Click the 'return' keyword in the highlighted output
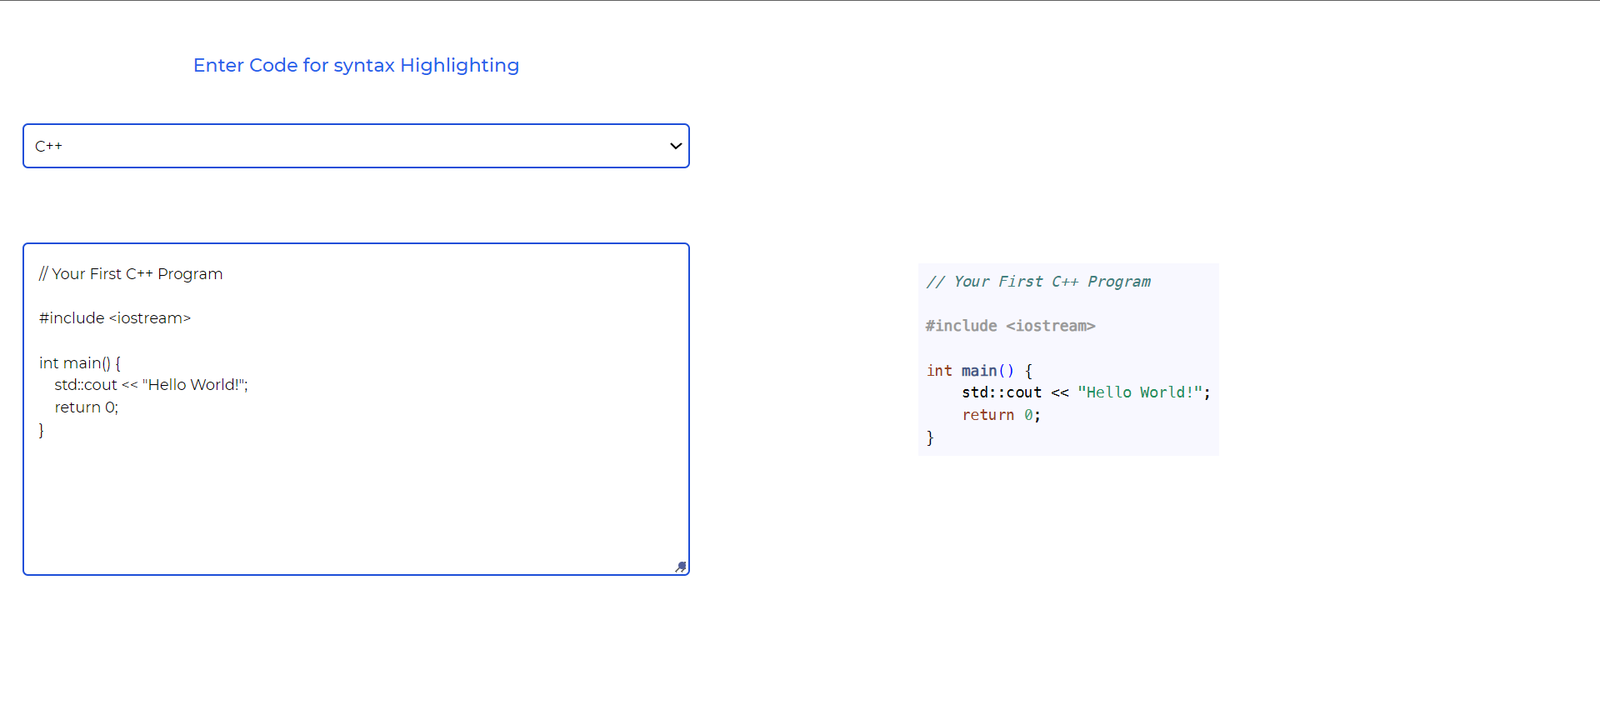 [988, 415]
